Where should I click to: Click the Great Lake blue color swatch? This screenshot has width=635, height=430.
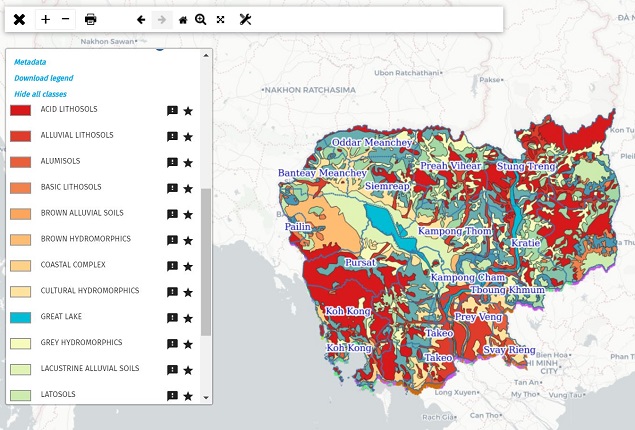pyautogui.click(x=21, y=317)
